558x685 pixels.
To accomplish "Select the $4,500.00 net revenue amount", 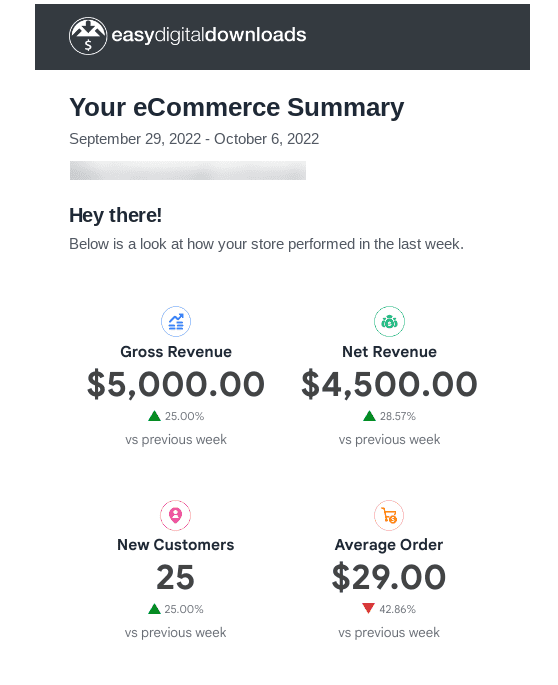I will 389,384.
